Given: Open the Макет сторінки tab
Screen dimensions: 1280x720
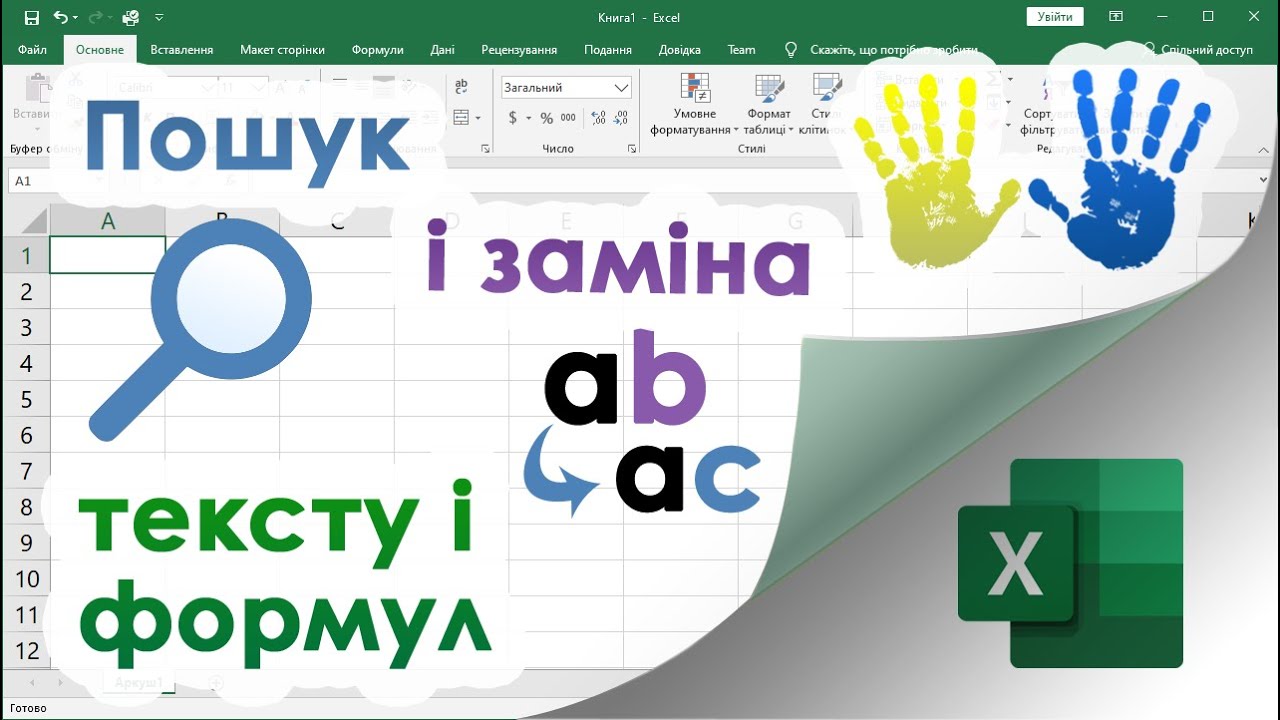Looking at the screenshot, I should click(x=282, y=50).
